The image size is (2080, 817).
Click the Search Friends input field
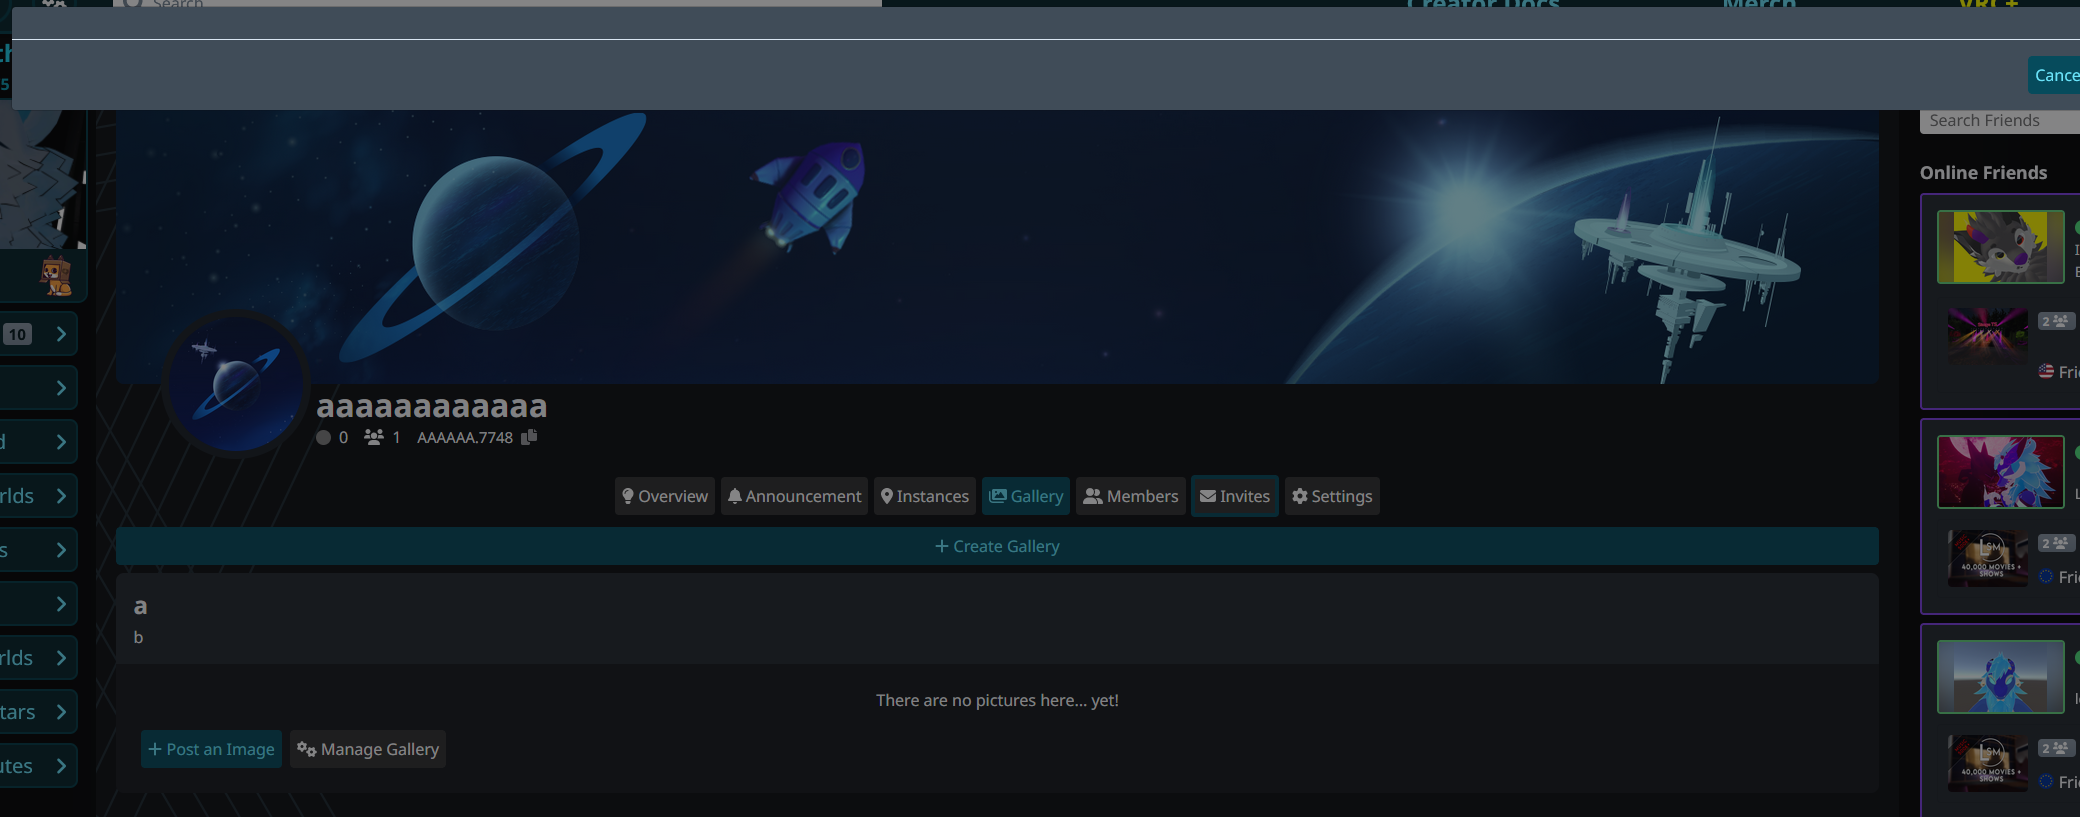point(1998,120)
